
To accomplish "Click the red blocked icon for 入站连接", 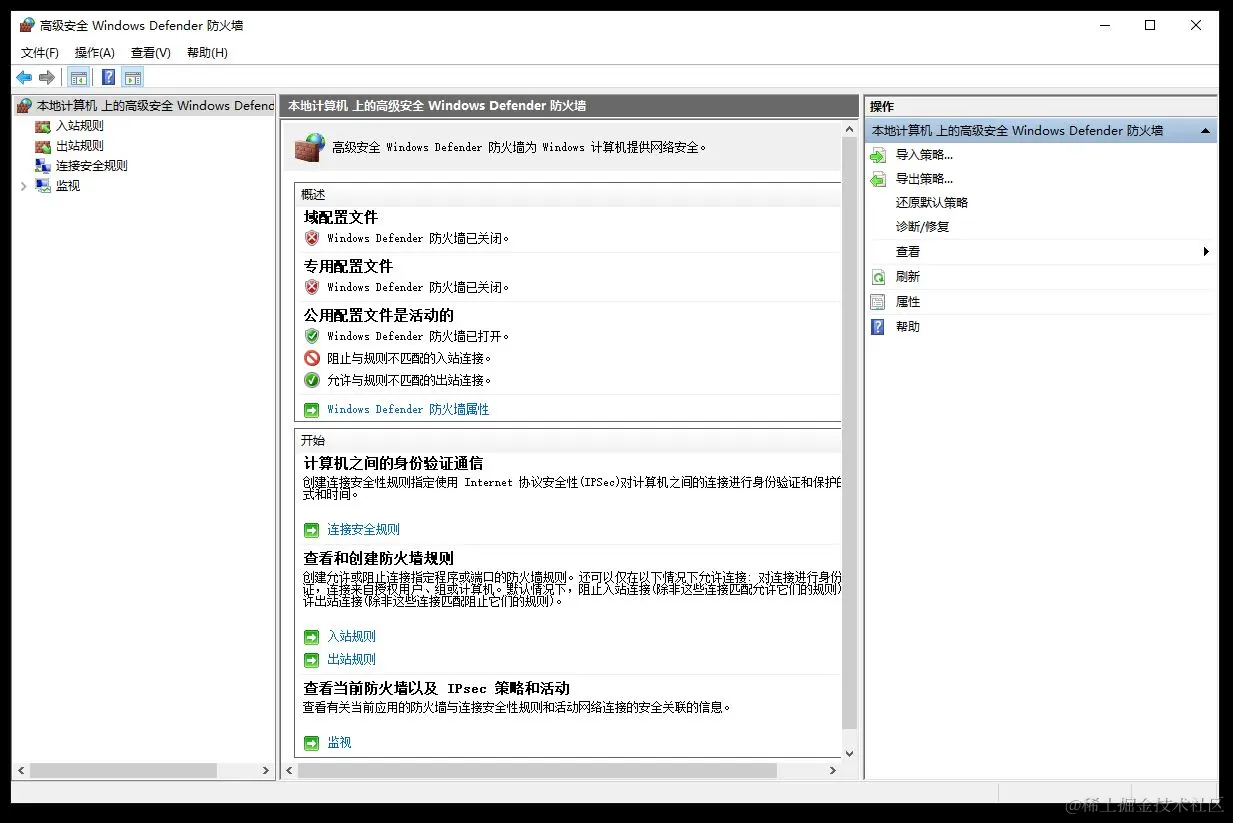I will point(312,358).
